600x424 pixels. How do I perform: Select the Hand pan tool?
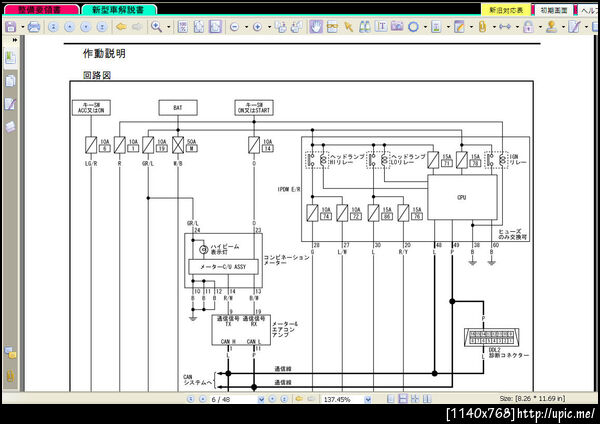[x=316, y=27]
